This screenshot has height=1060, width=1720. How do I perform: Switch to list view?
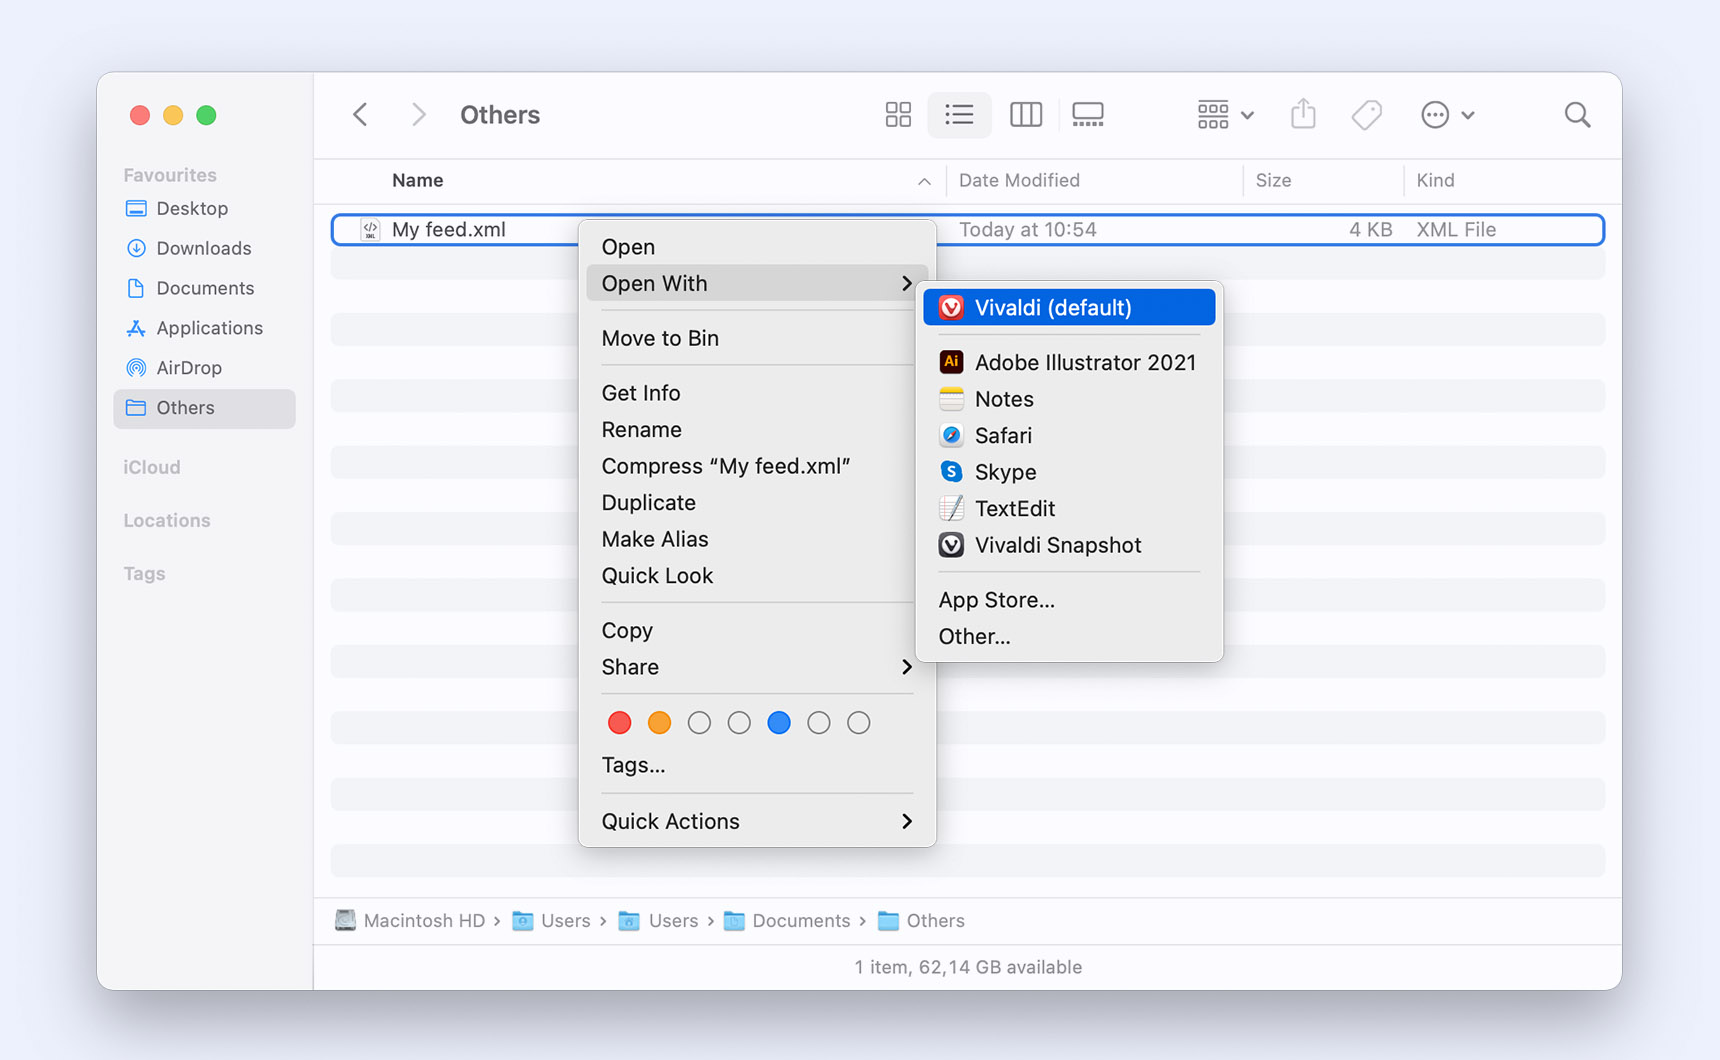pos(959,115)
